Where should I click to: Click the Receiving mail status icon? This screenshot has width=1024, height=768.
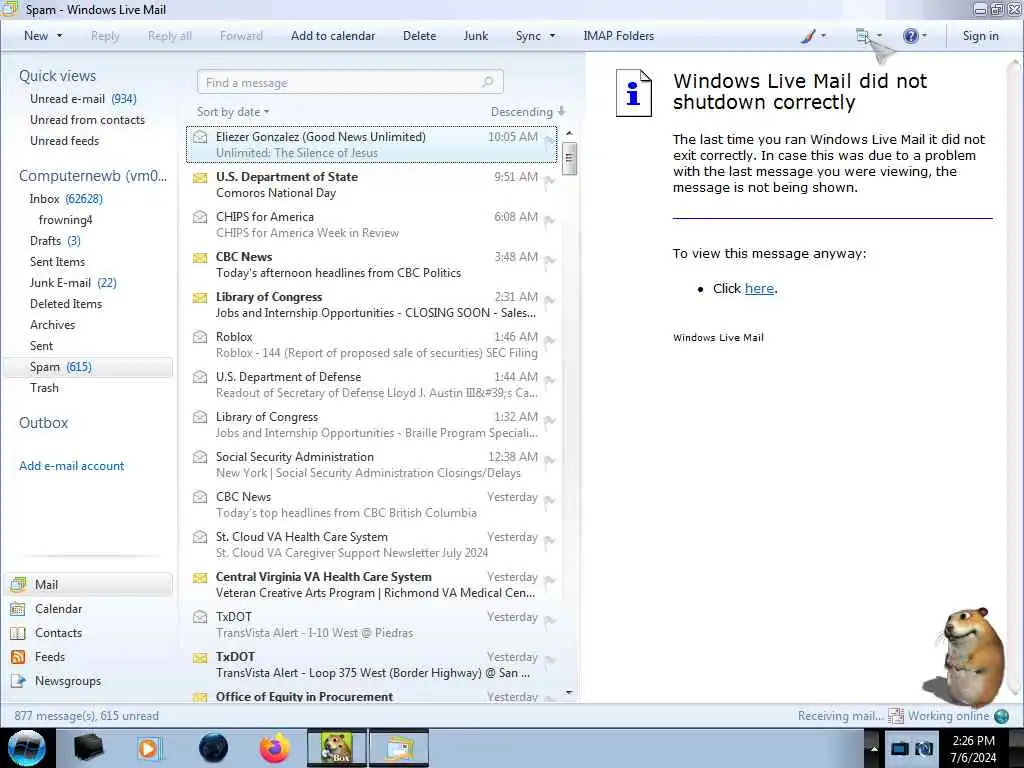click(x=895, y=716)
